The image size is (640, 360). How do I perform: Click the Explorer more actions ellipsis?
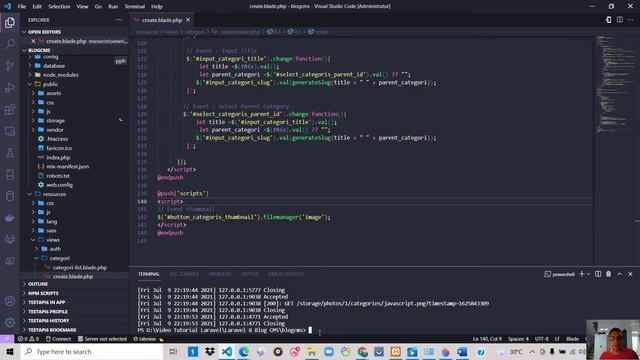pyautogui.click(x=119, y=20)
